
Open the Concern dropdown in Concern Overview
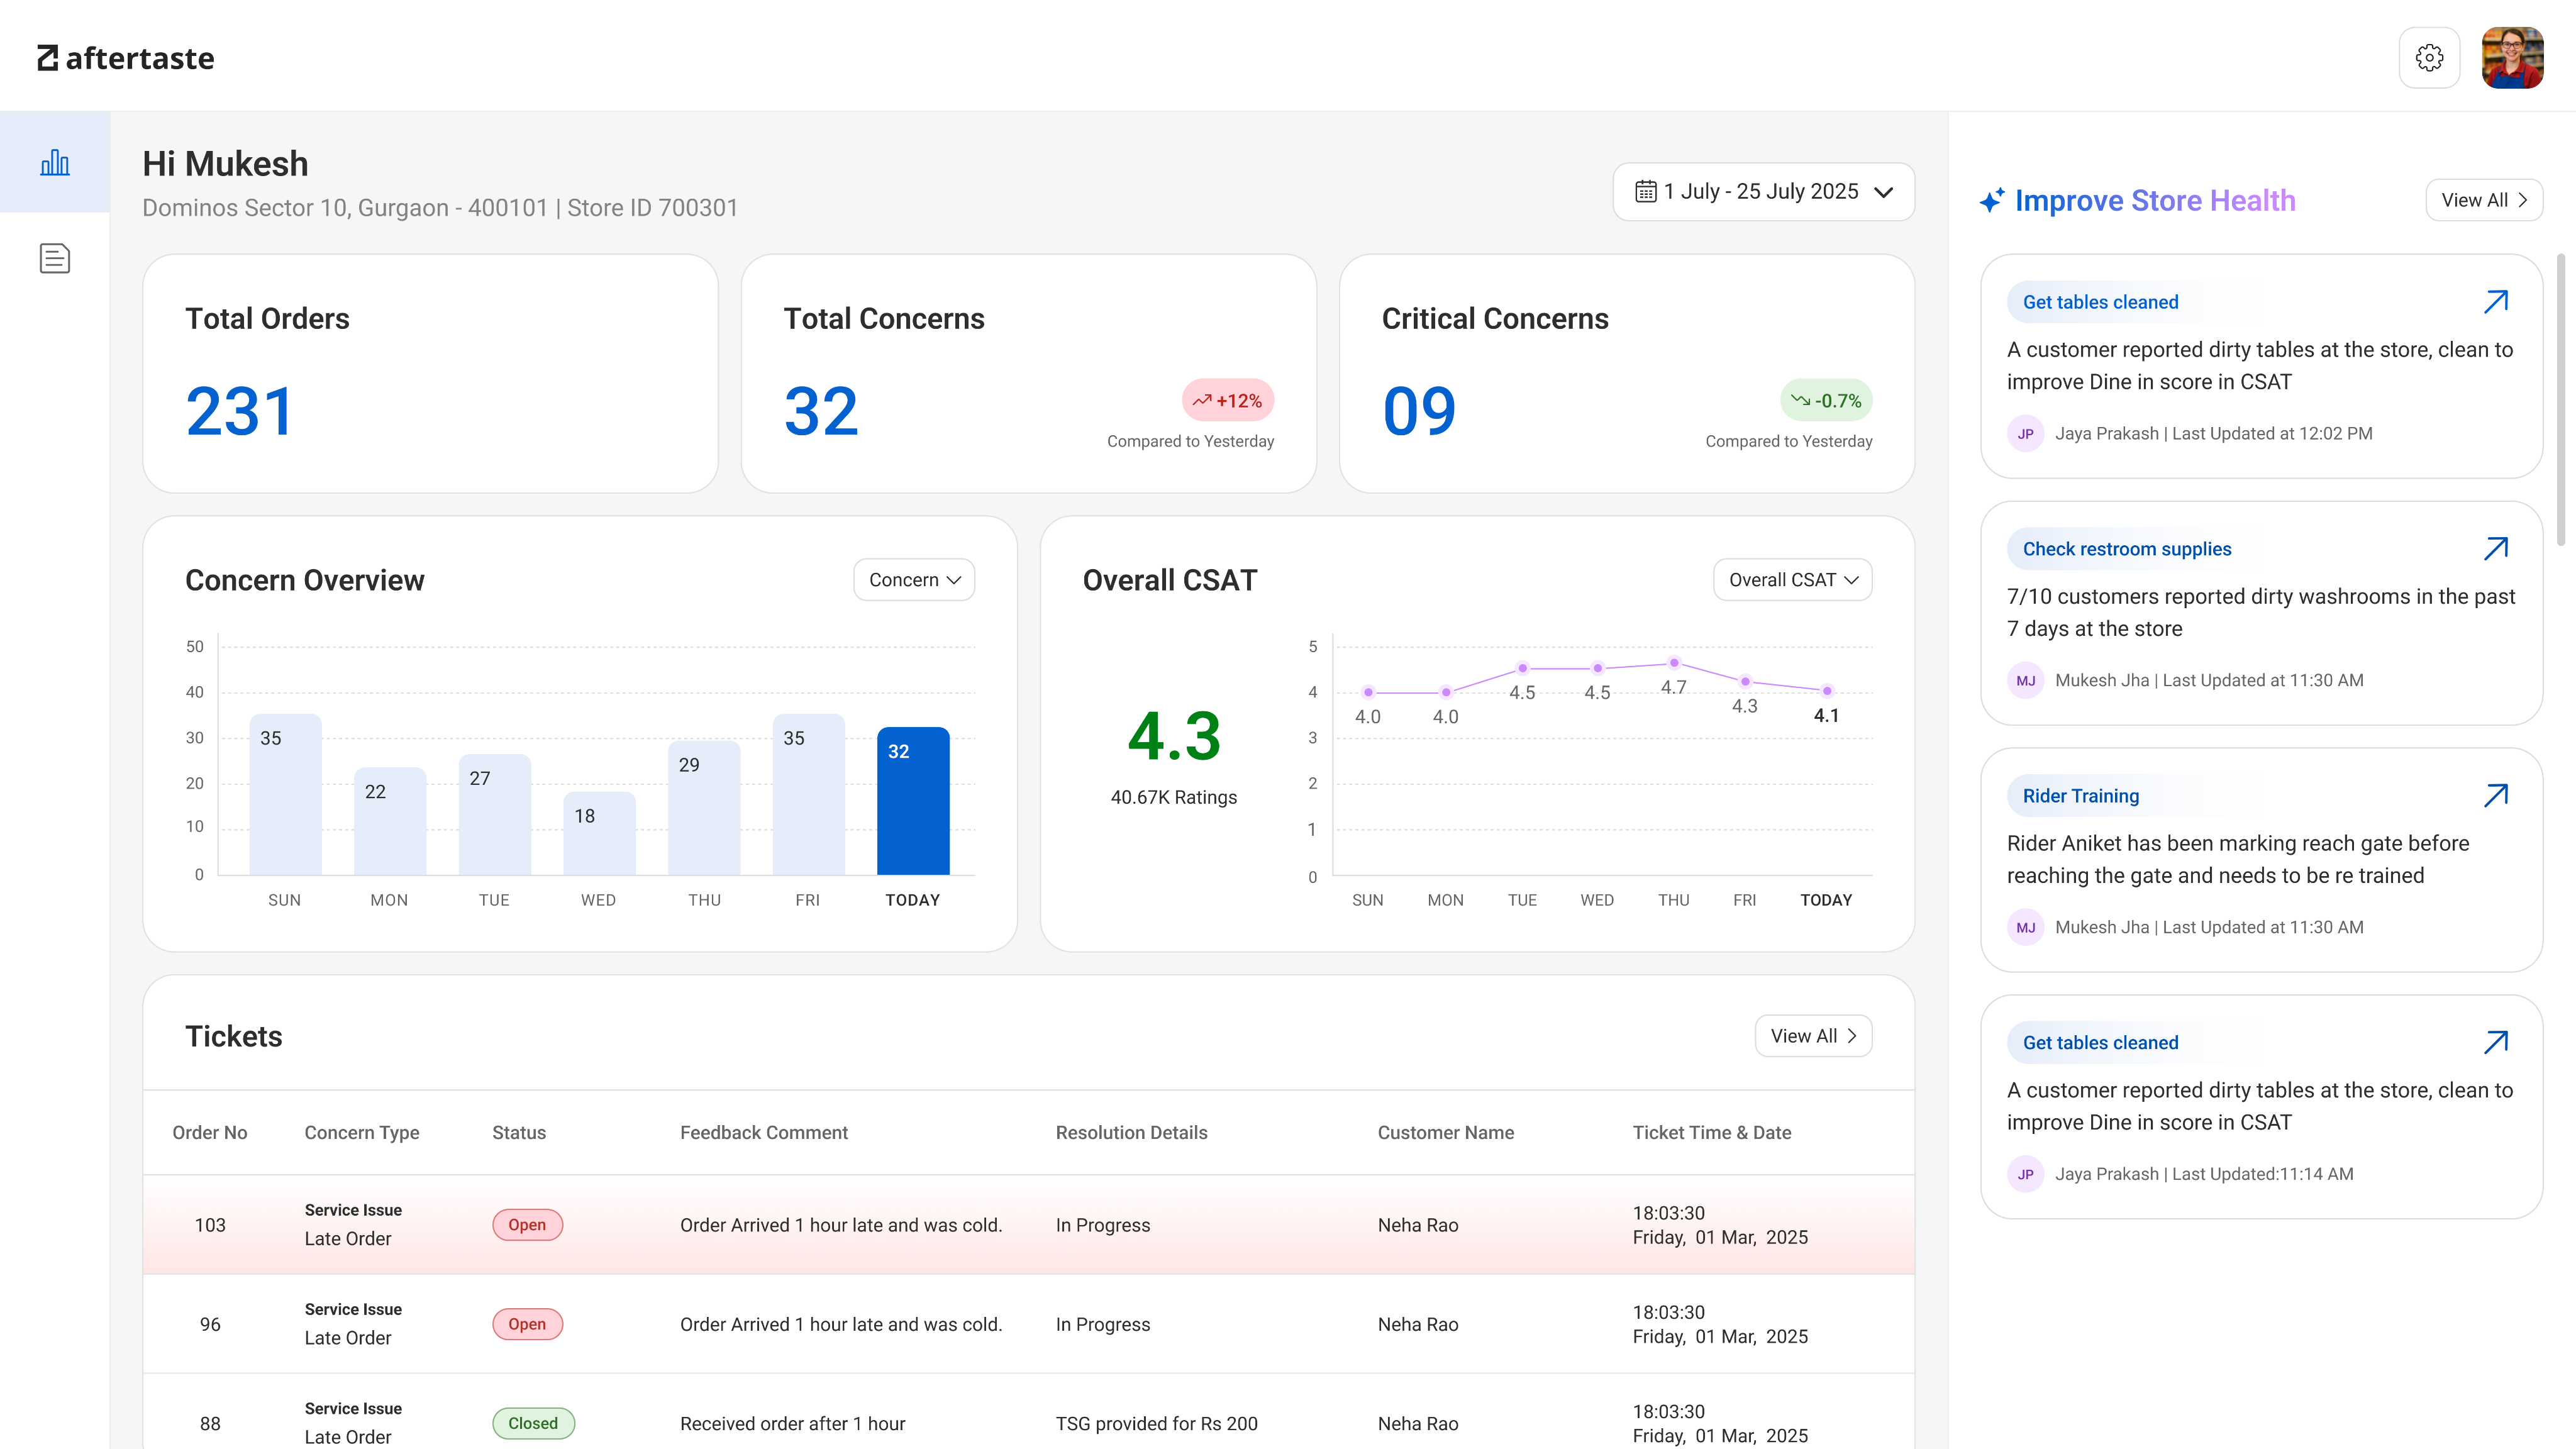tap(913, 580)
